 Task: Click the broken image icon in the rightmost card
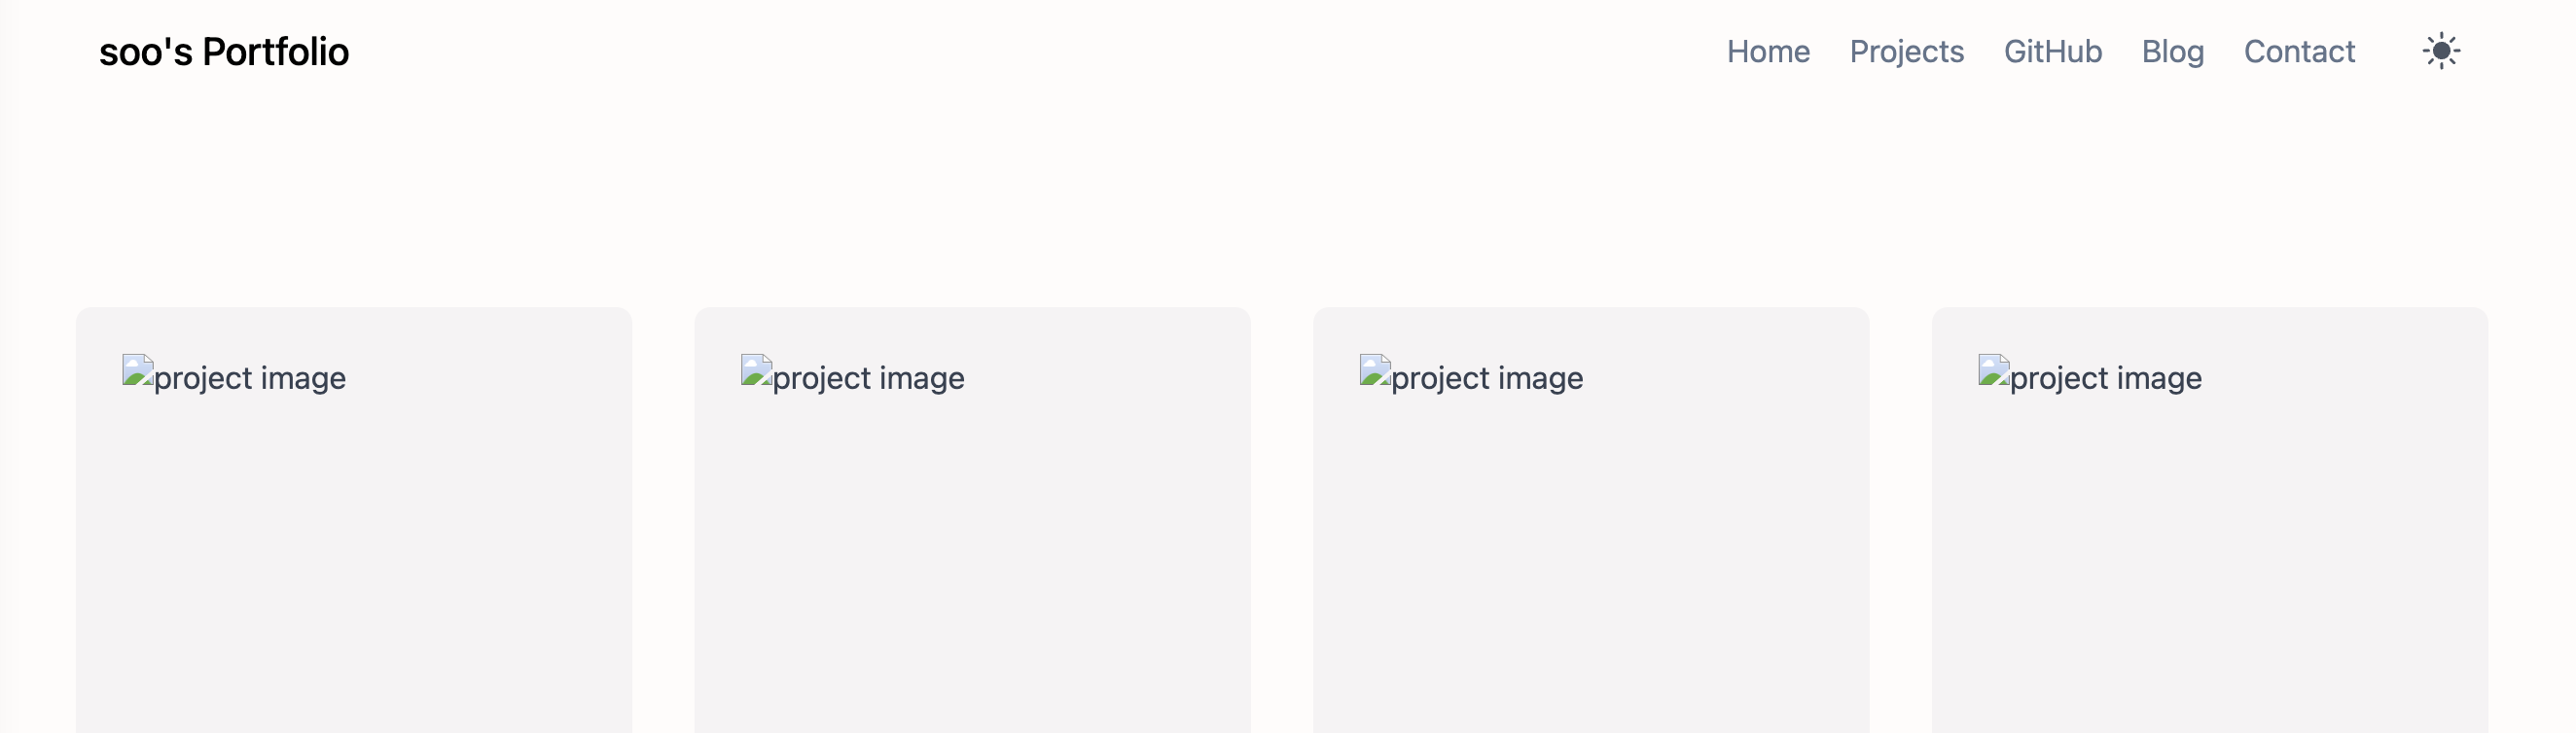(x=1994, y=370)
